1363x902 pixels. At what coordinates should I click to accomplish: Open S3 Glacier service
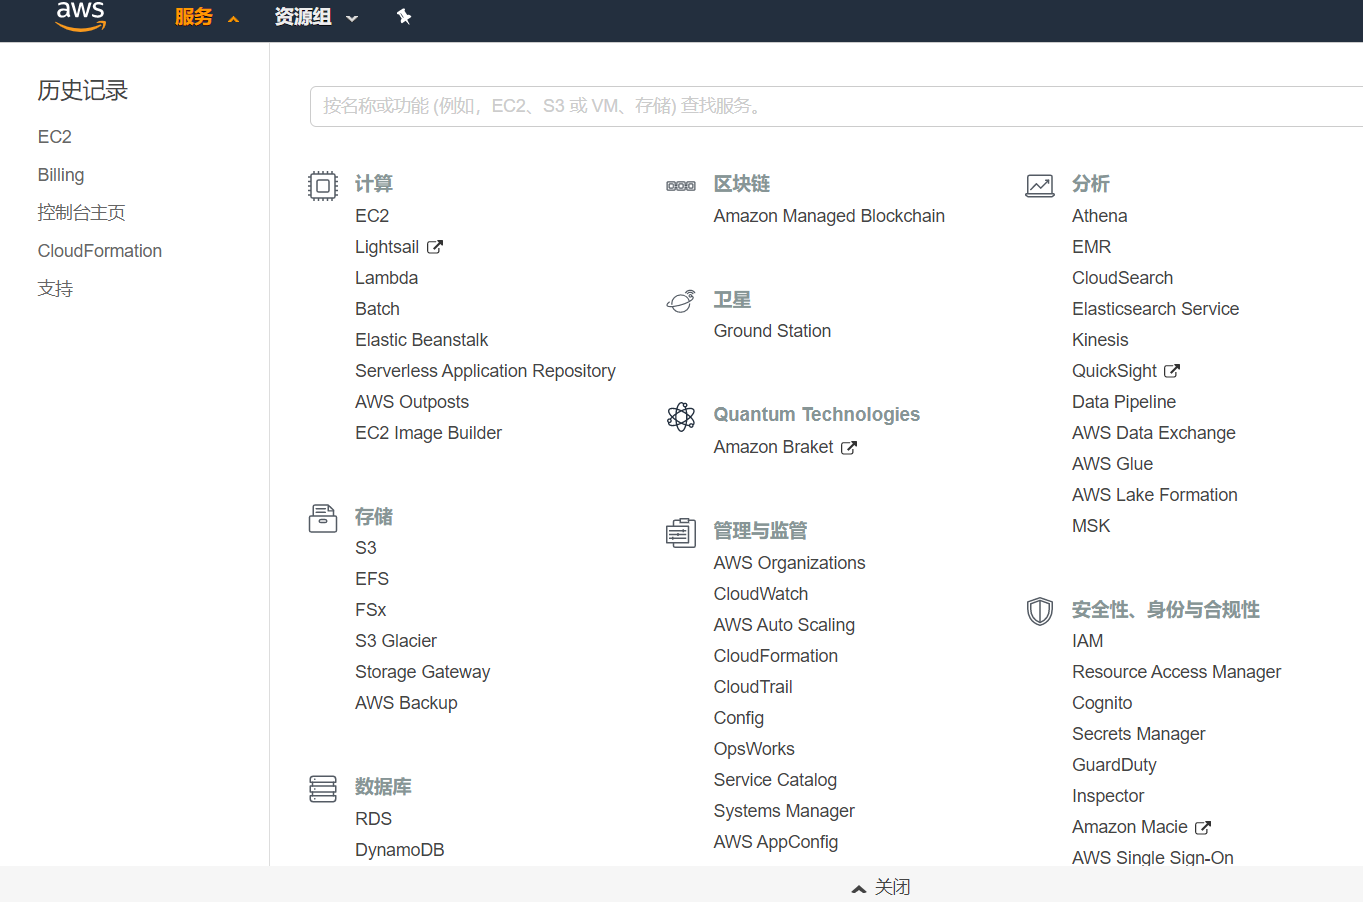[x=396, y=641]
